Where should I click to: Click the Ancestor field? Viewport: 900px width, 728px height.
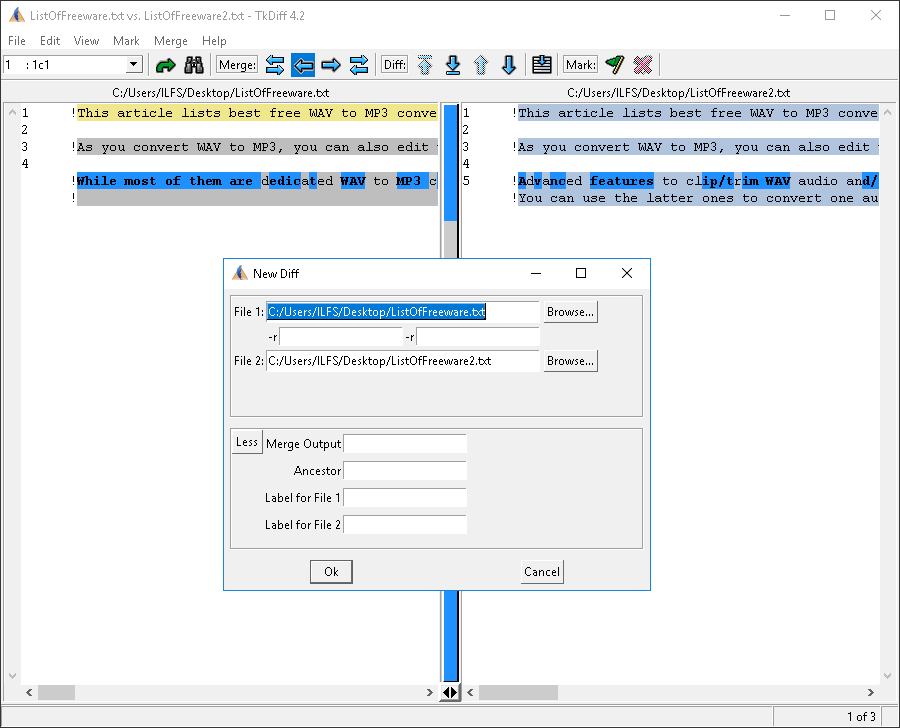pyautogui.click(x=405, y=471)
